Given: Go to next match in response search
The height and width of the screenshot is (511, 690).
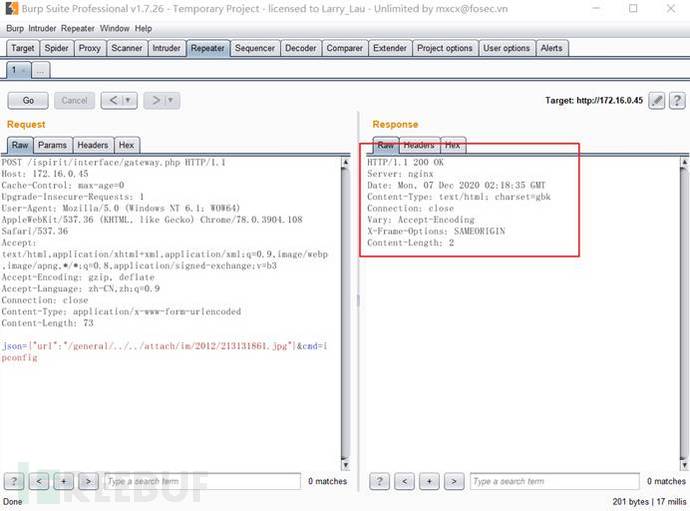Looking at the screenshot, I should click(x=454, y=482).
